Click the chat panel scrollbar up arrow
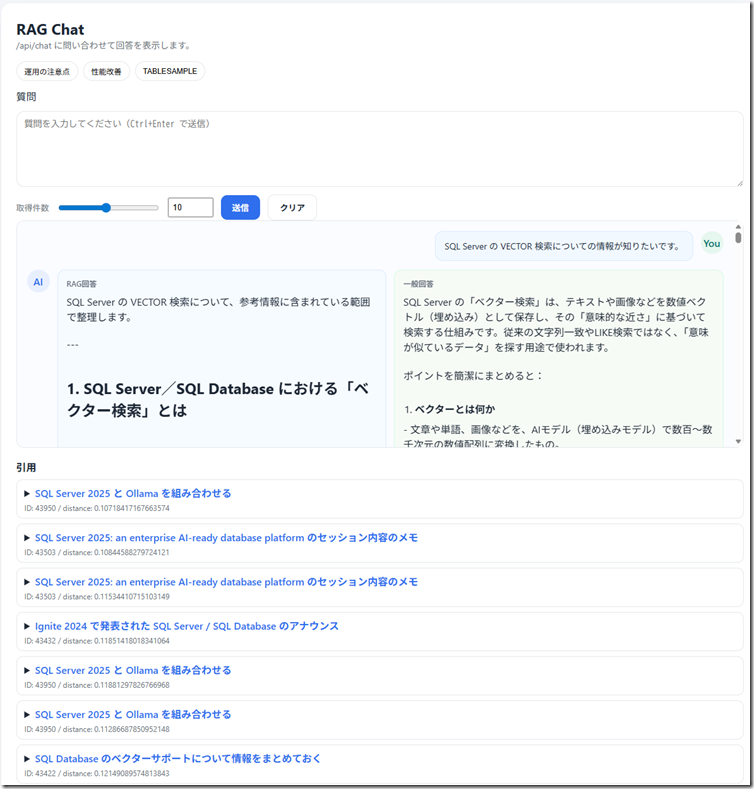The height and width of the screenshot is (789, 754). pyautogui.click(x=738, y=226)
